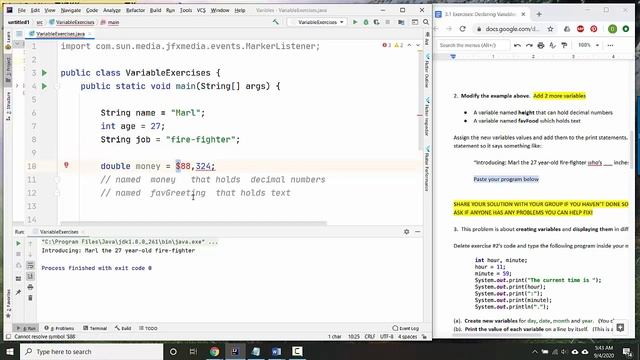Viewport: 640px width, 360px height.
Task: Select the VariableExercises.java editor tab
Action: [x=60, y=34]
